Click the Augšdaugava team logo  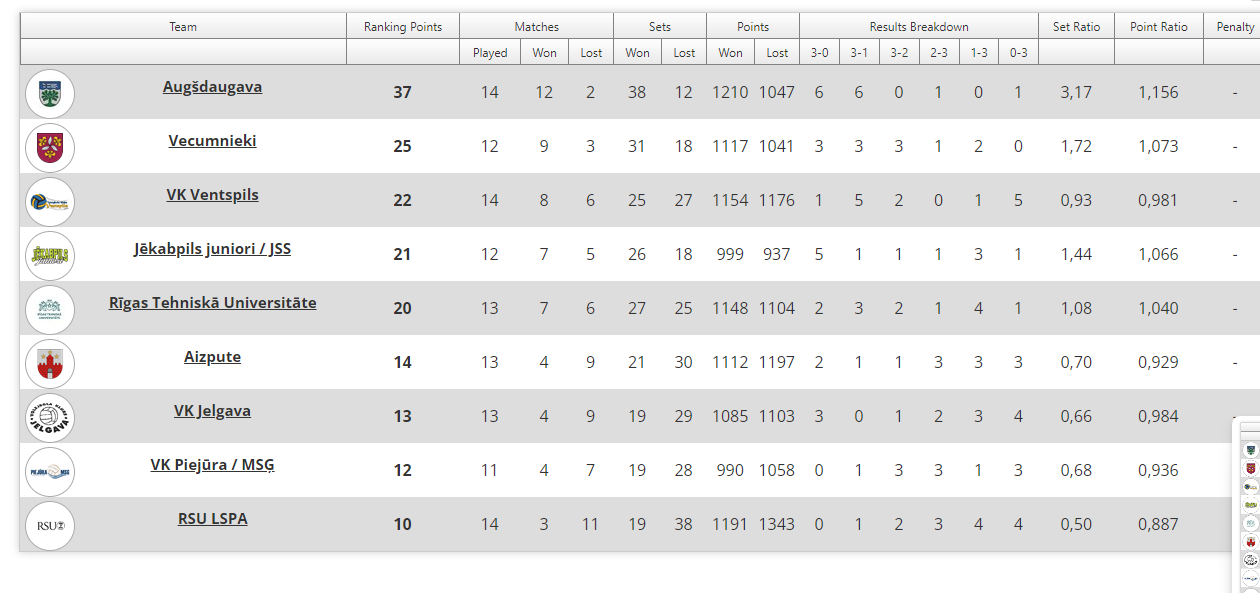[x=50, y=93]
